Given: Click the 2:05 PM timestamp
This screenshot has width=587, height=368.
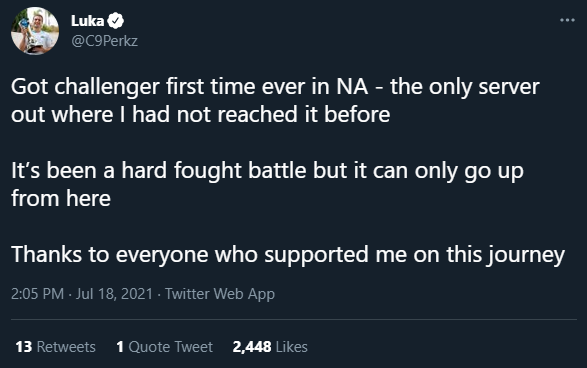Looking at the screenshot, I should [x=37, y=294].
